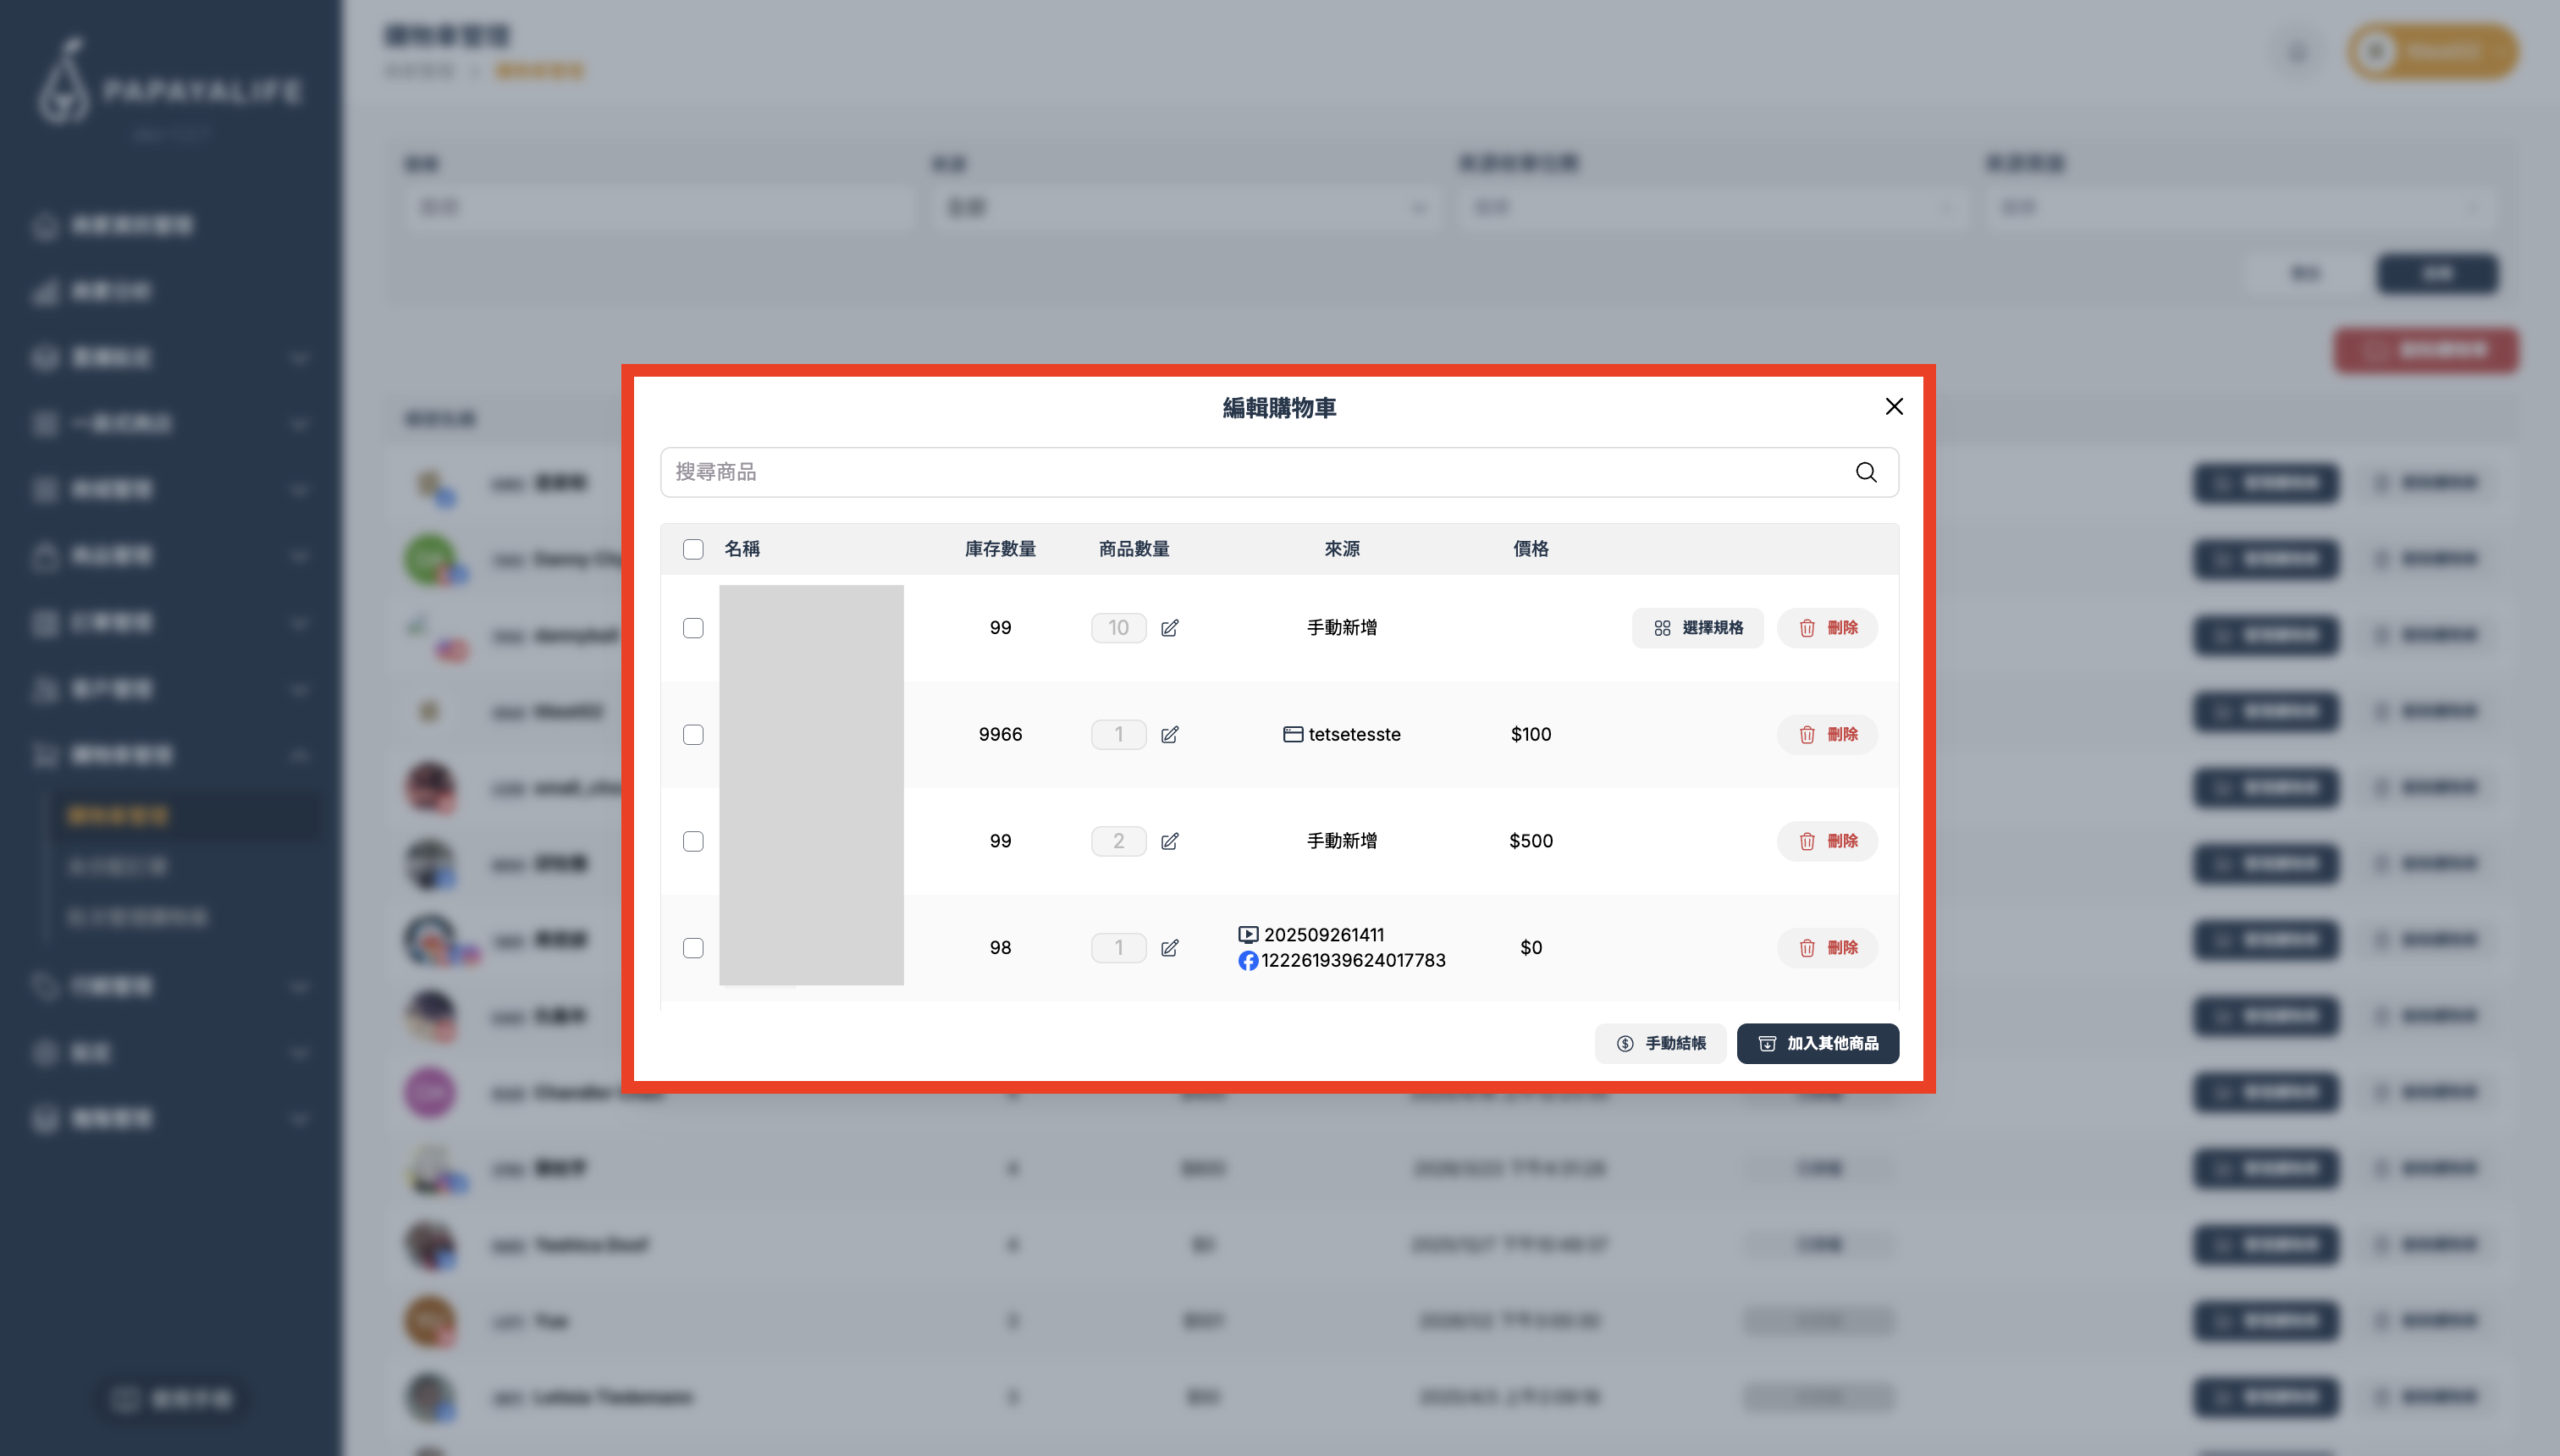Click the search magnifier icon in the modal

click(x=1866, y=472)
